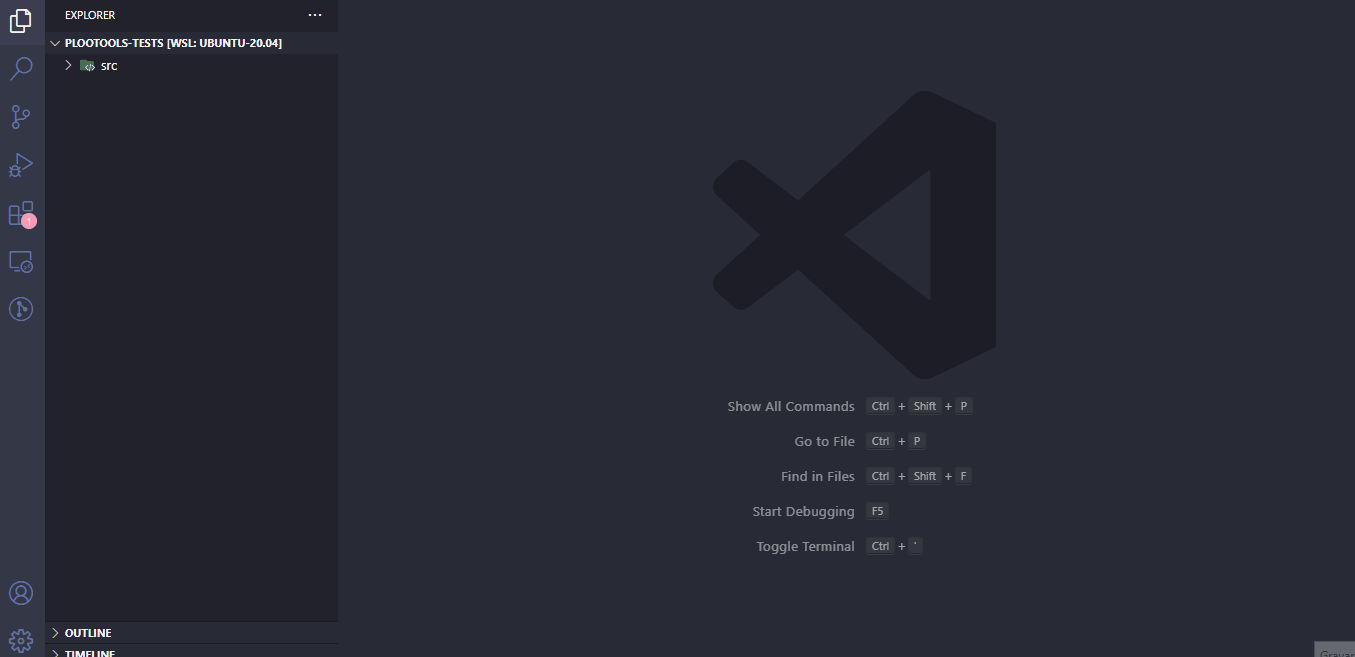Expand the OUTLINE panel
Screen dimensions: 1355x657
[x=191, y=633]
